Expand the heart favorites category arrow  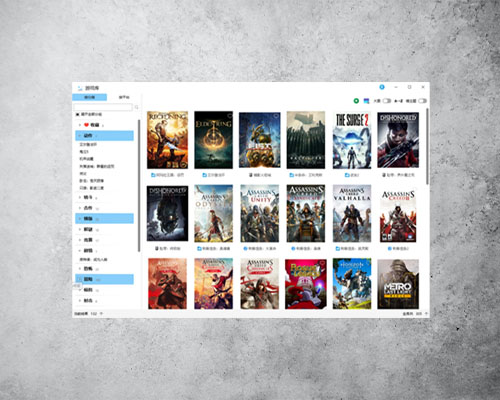tap(80, 125)
